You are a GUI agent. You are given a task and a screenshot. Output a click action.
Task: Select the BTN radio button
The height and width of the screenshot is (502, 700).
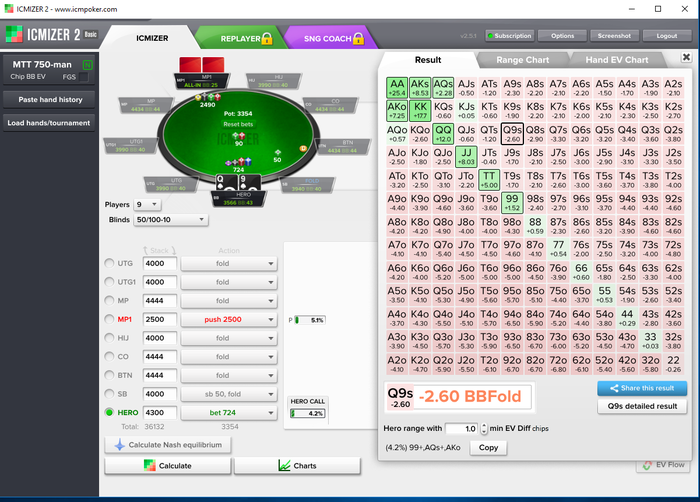click(x=109, y=375)
